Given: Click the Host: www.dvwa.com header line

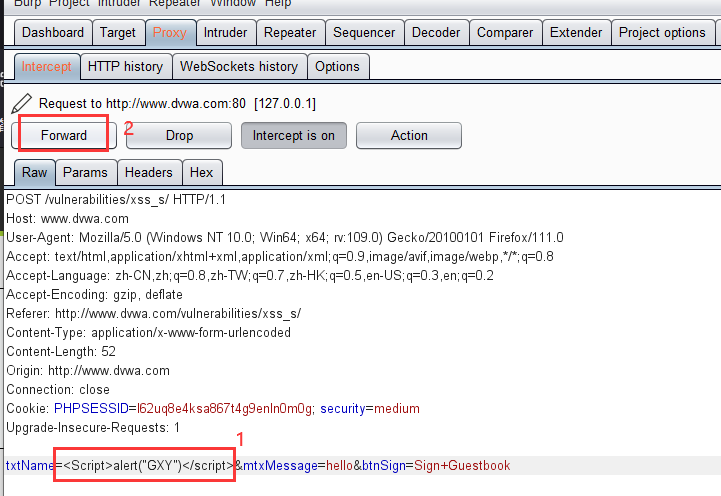Looking at the screenshot, I should click(x=68, y=218).
